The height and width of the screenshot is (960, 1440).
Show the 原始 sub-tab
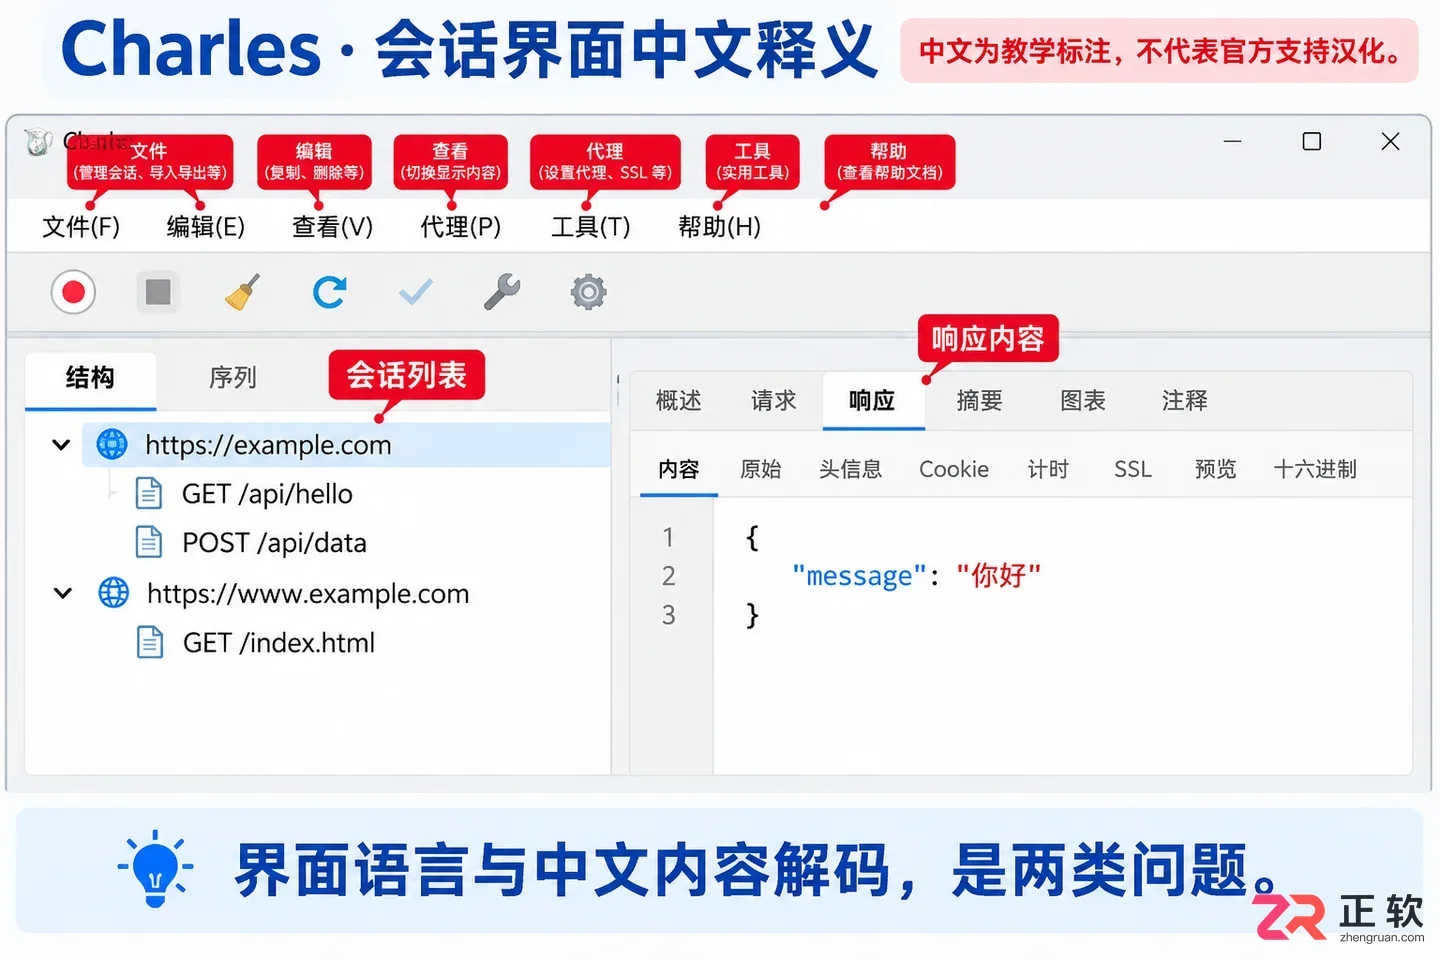(761, 469)
